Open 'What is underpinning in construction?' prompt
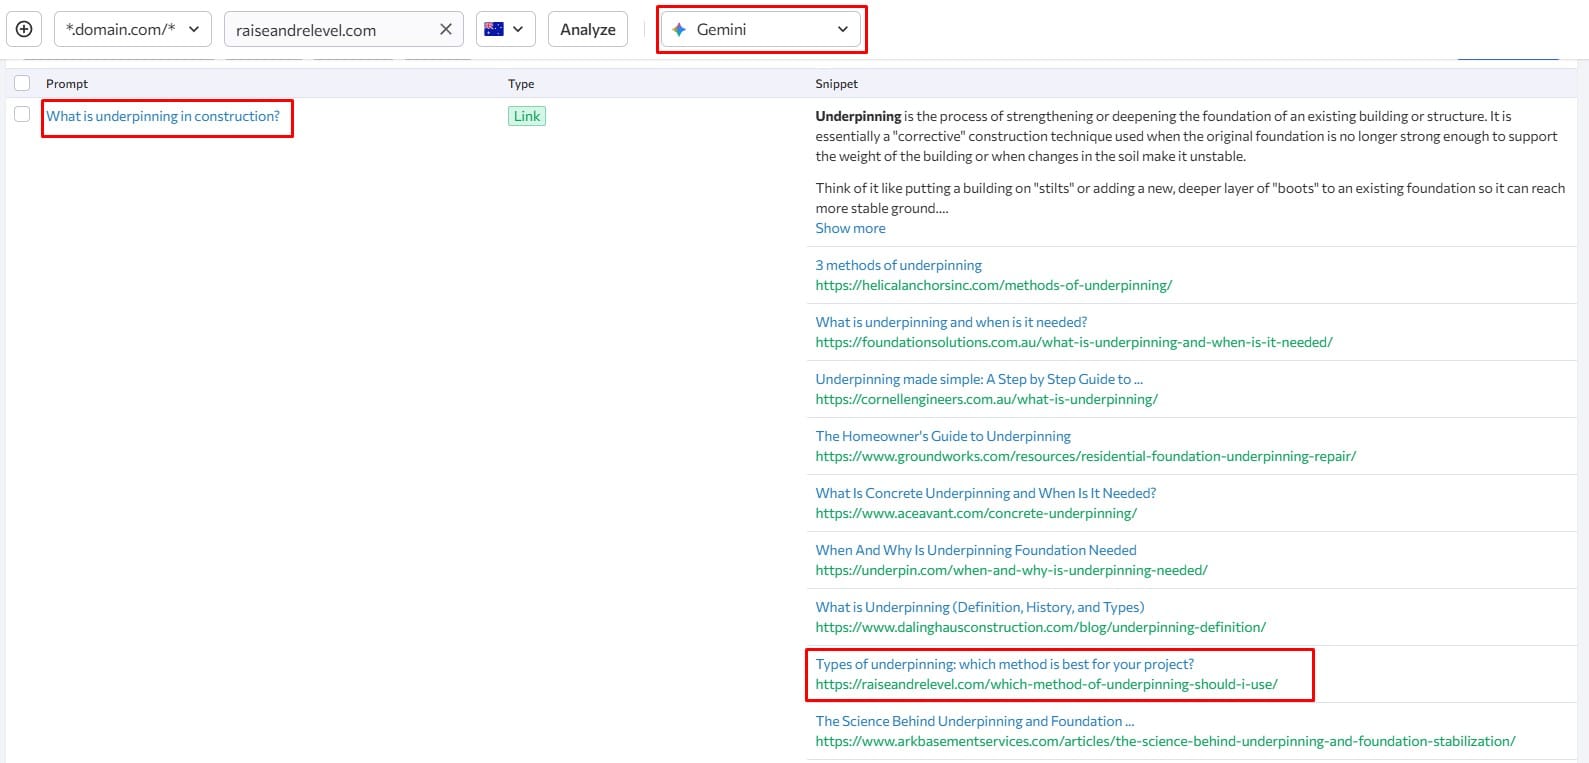The image size is (1589, 763). (163, 116)
